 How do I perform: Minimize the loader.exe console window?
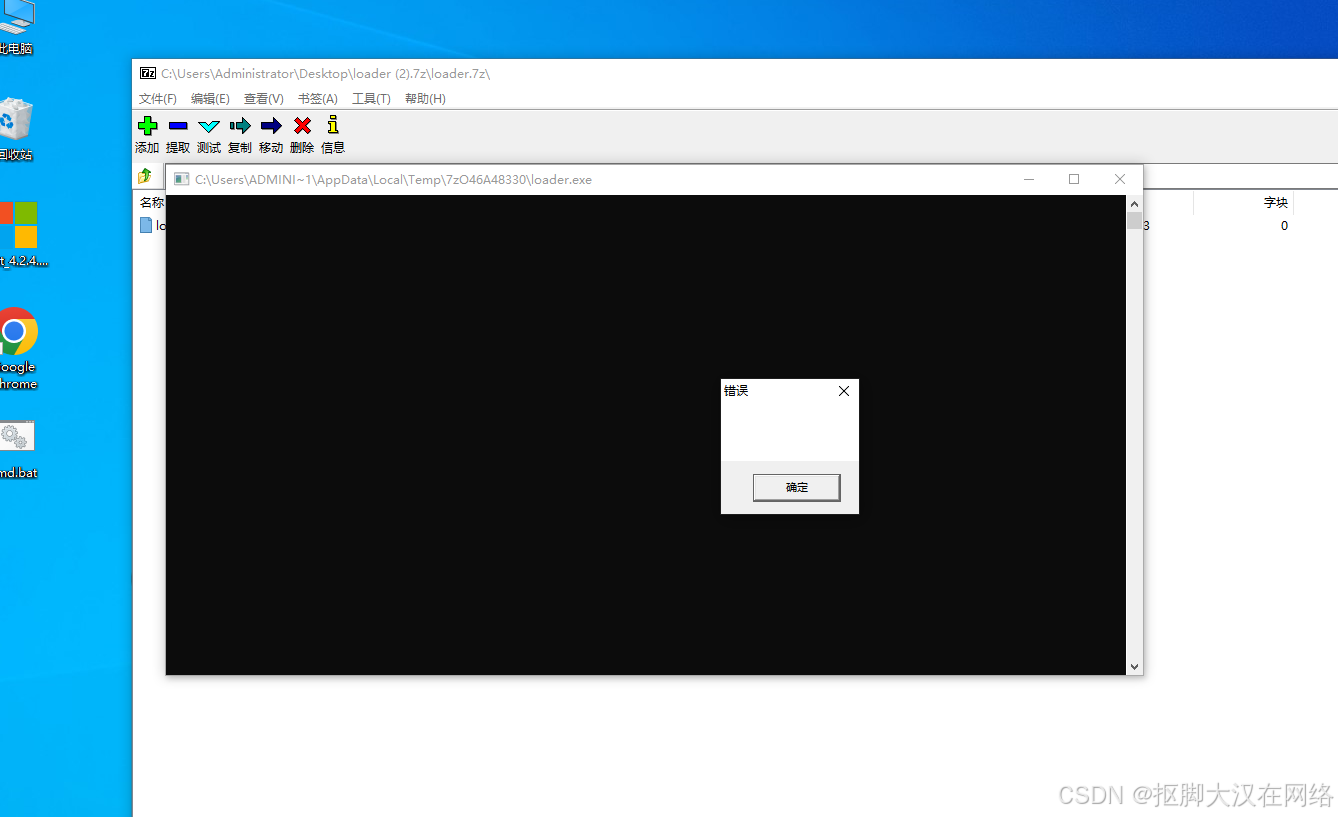(x=1029, y=180)
